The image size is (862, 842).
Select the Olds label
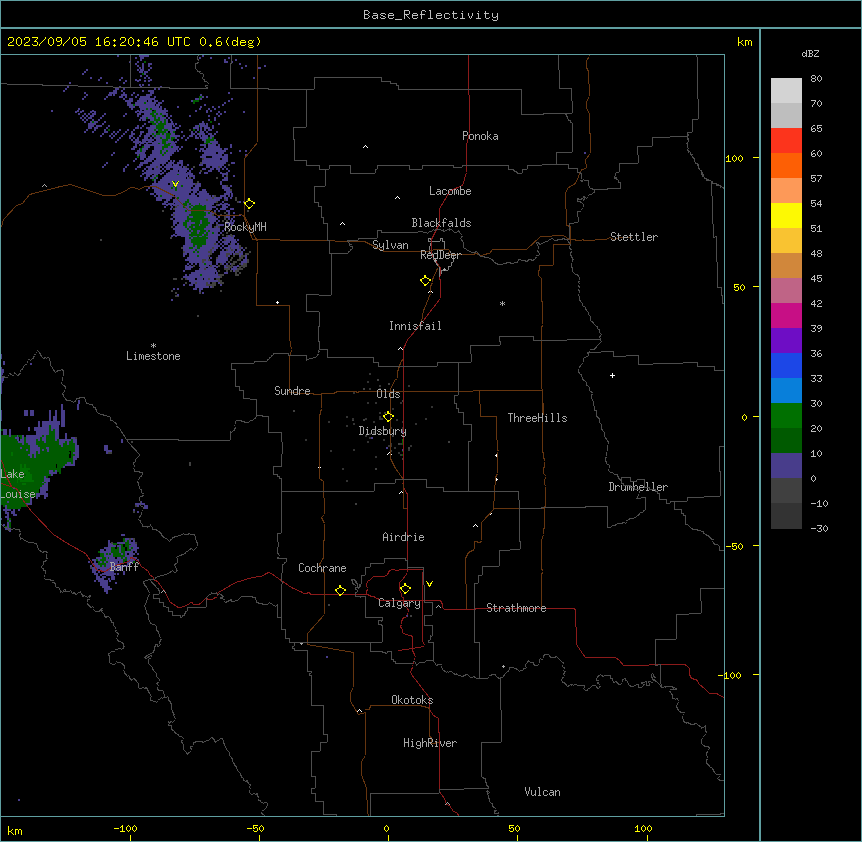388,394
